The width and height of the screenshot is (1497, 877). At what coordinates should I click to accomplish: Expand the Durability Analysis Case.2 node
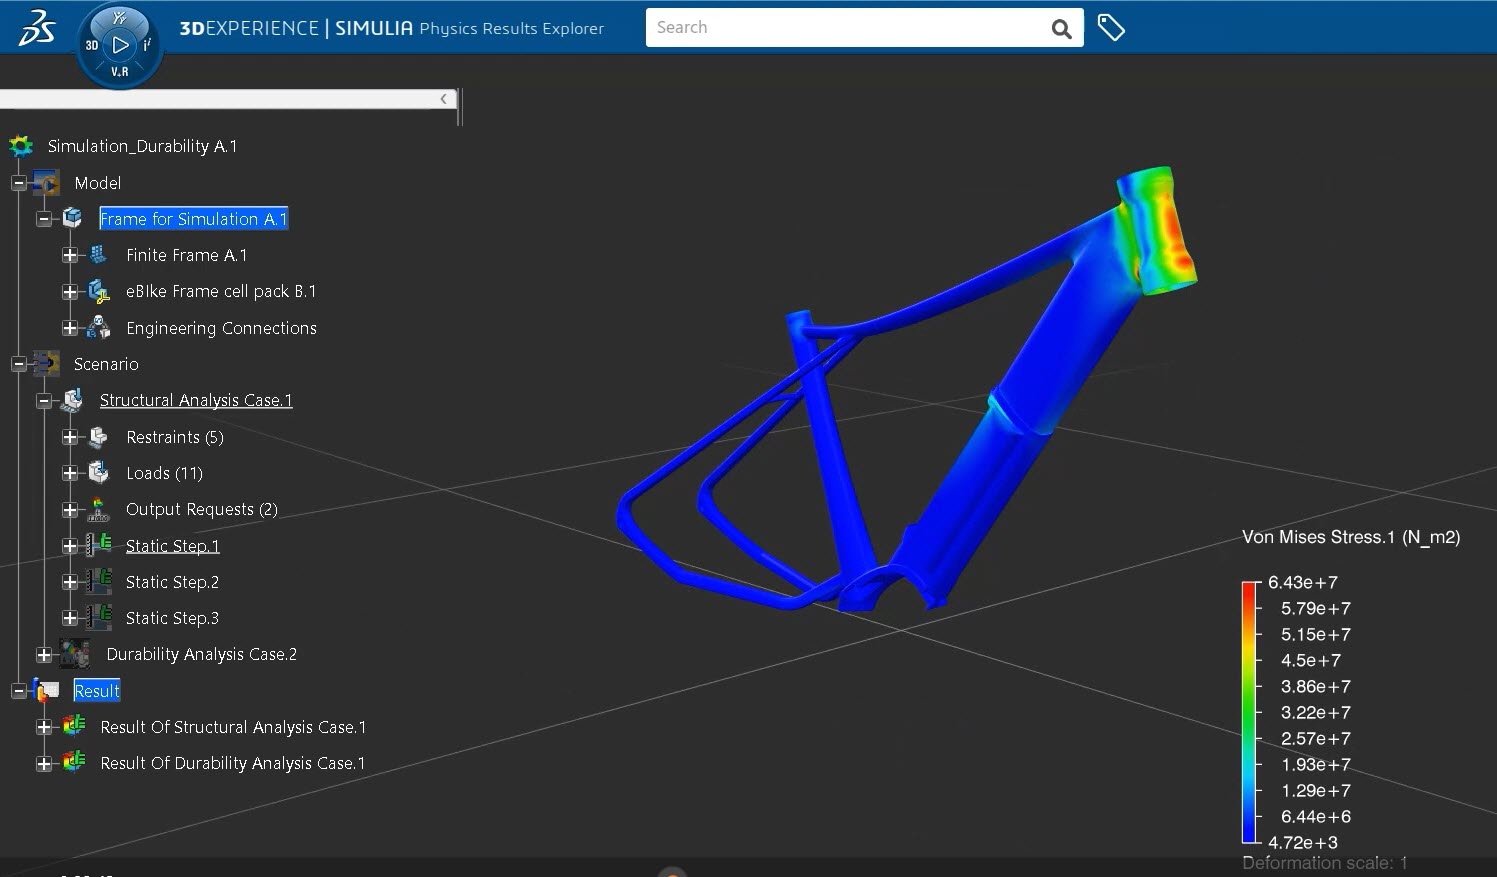(x=44, y=654)
